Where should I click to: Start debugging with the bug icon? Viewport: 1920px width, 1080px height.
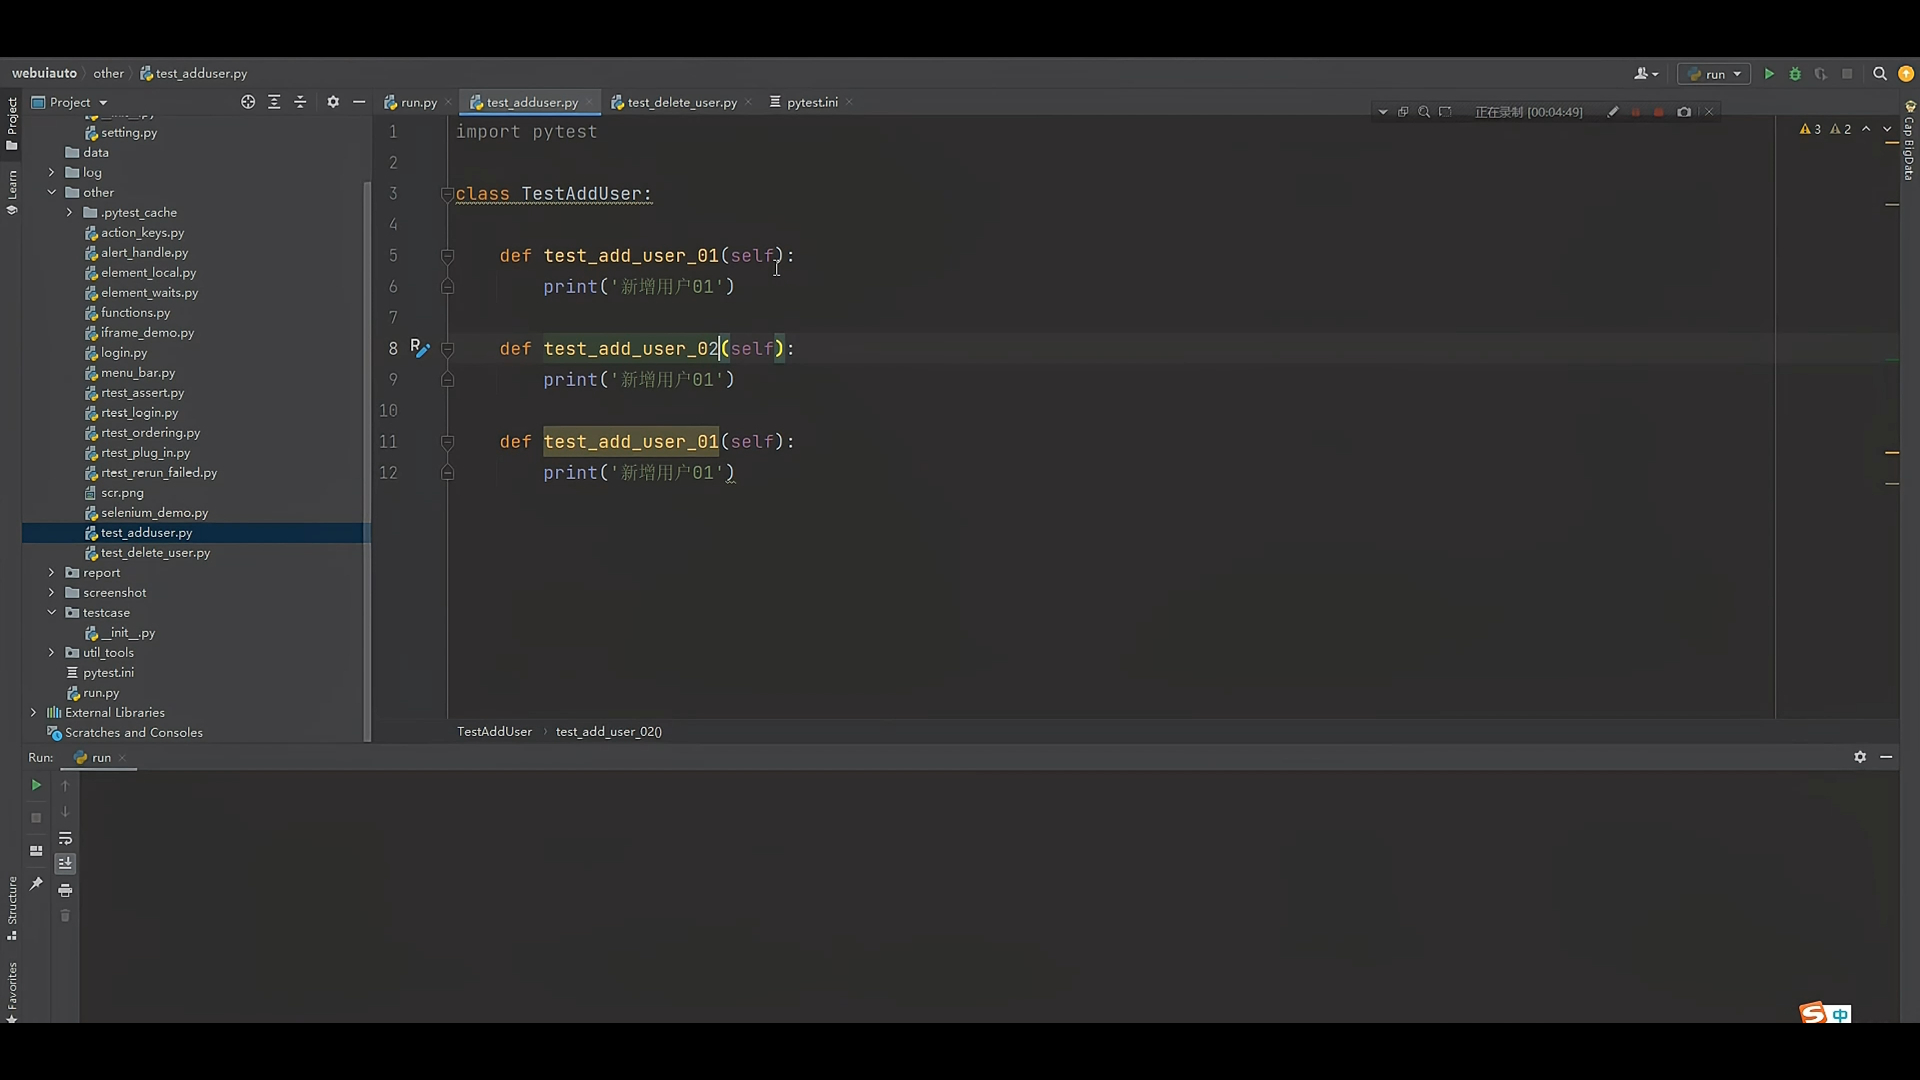coord(1795,74)
